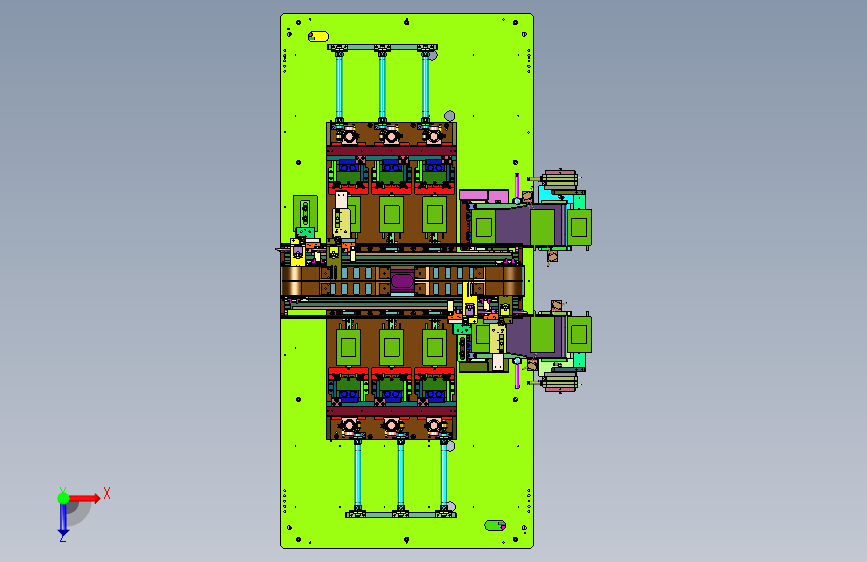Select the upper right striped motor assembly
Viewport: 867px width, 562px height.
[x=560, y=180]
